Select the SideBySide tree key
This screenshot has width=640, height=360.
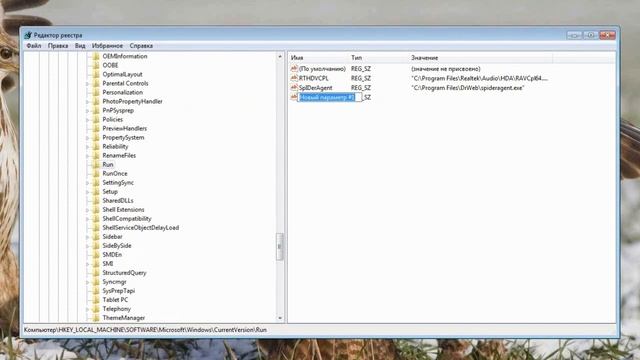coord(117,246)
